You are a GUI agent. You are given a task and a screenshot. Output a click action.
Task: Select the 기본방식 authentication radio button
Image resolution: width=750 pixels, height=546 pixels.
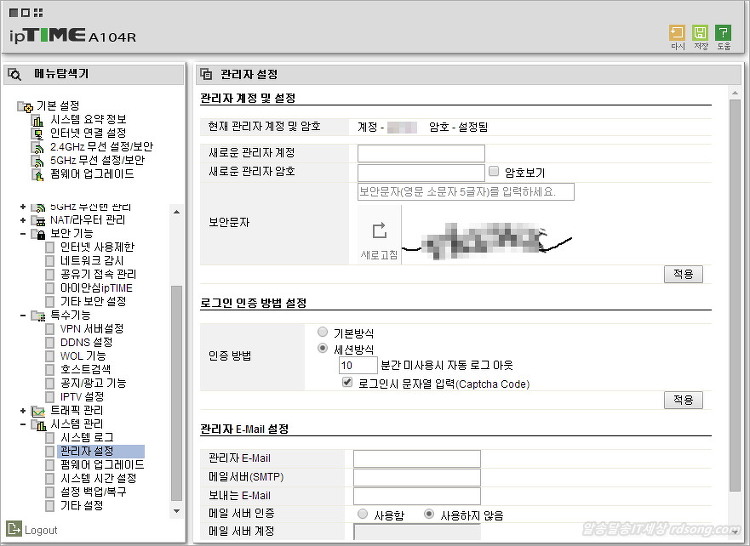point(322,332)
